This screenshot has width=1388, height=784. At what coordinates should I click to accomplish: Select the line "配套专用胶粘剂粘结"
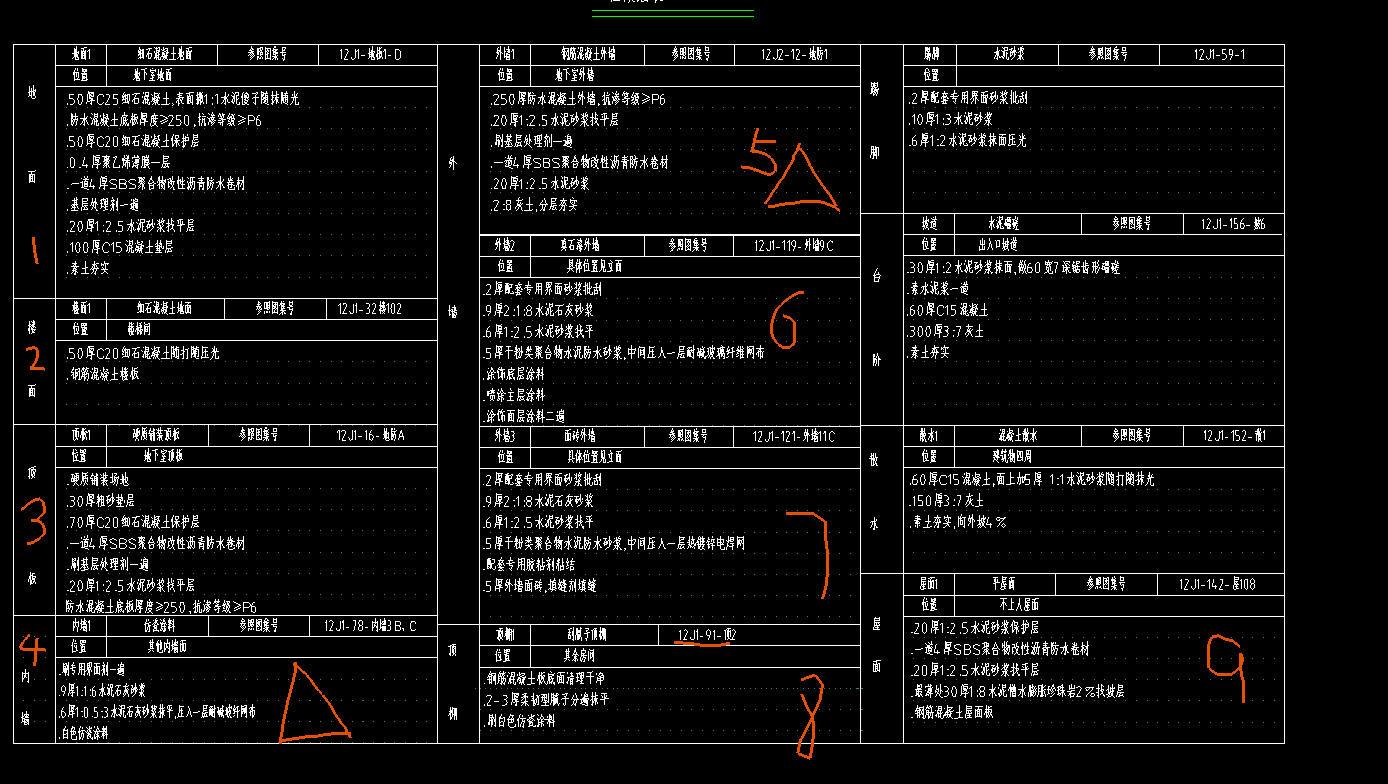coord(528,565)
